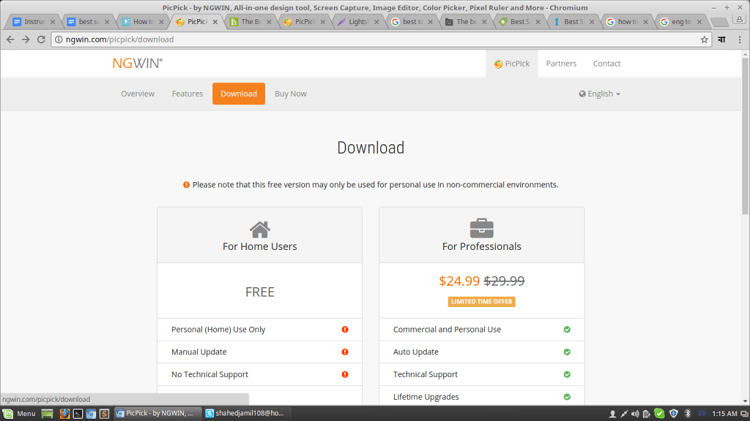
Task: Switch to the eng to browser tab
Action: (681, 22)
